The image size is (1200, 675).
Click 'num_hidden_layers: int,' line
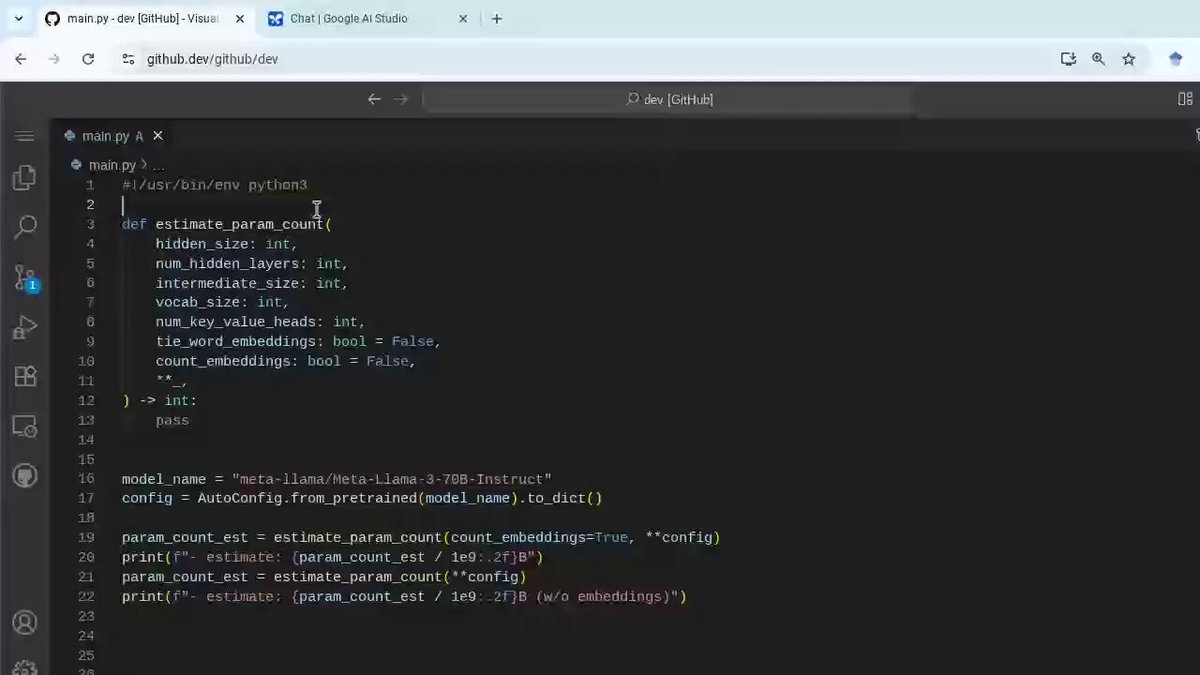click(x=252, y=264)
